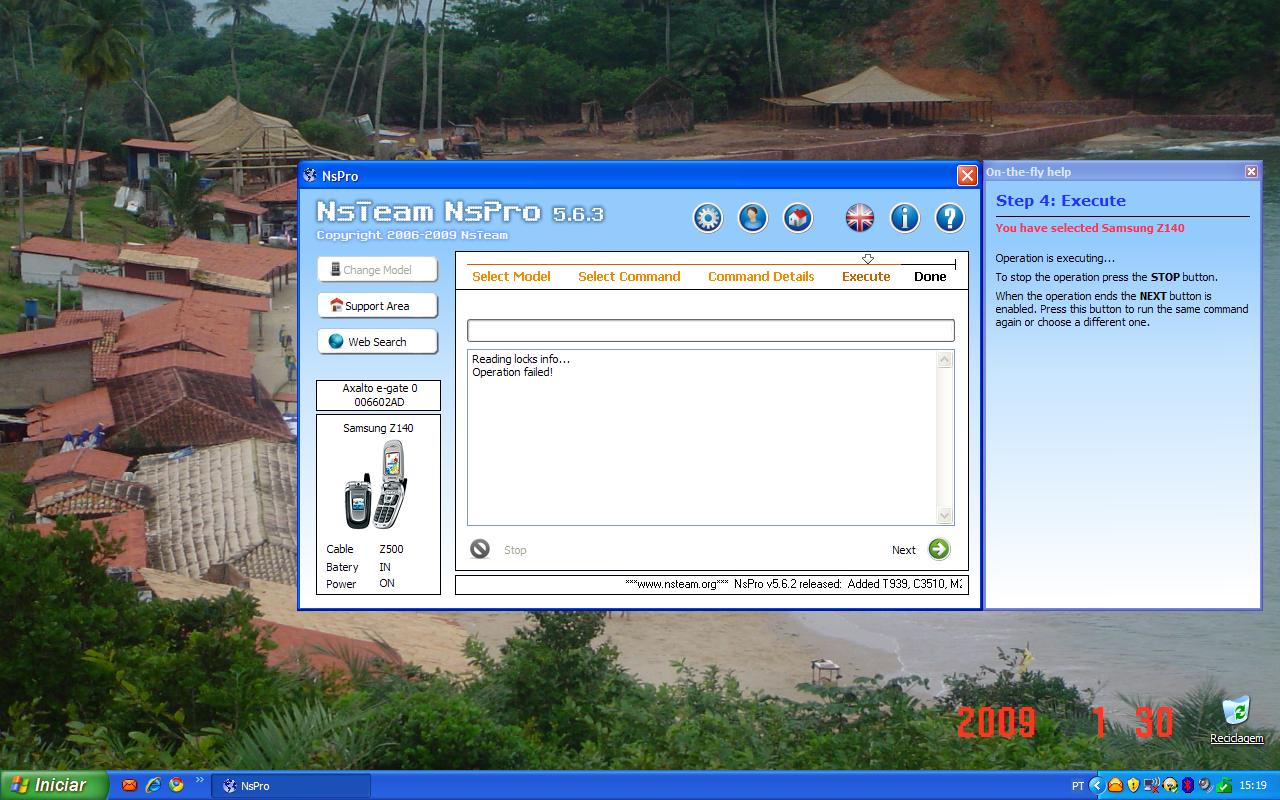Click the "Operation failed!" log line
This screenshot has width=1280, height=800.
(x=512, y=372)
